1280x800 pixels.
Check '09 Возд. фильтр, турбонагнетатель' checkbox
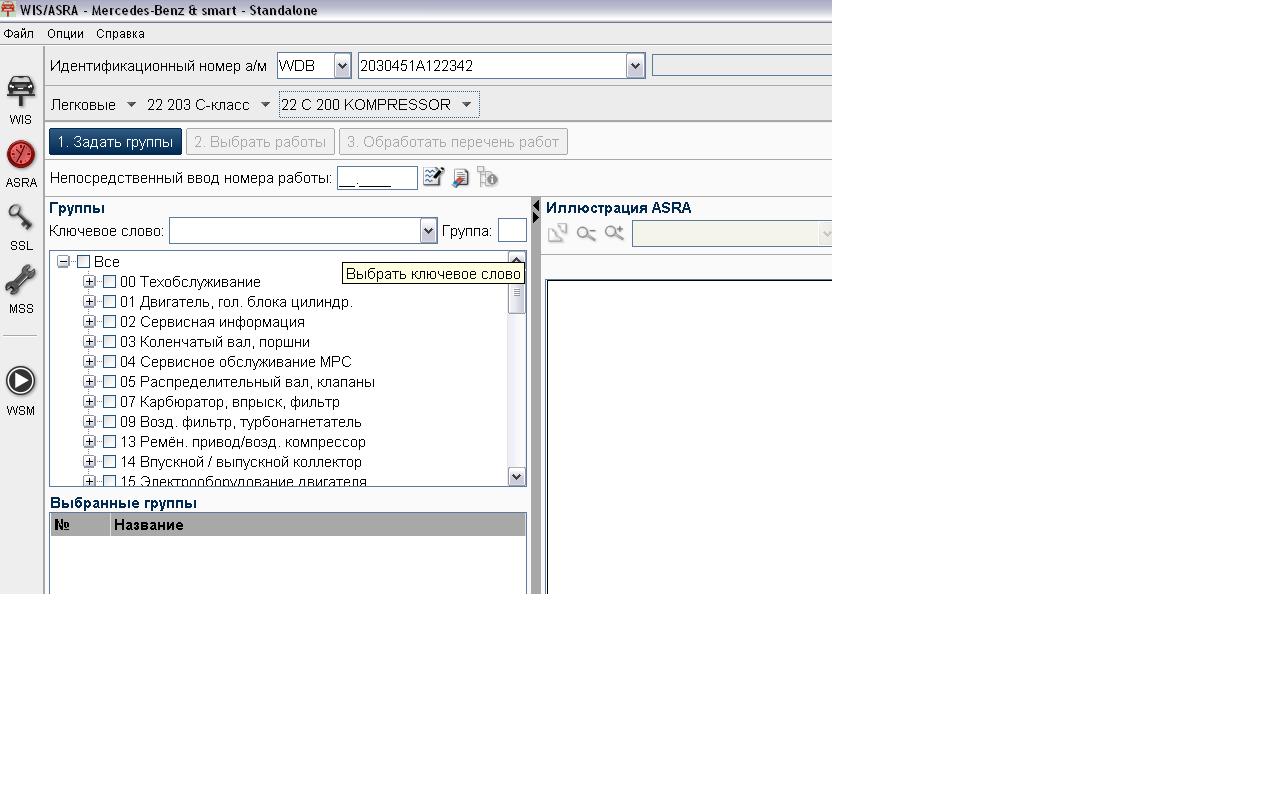point(110,422)
